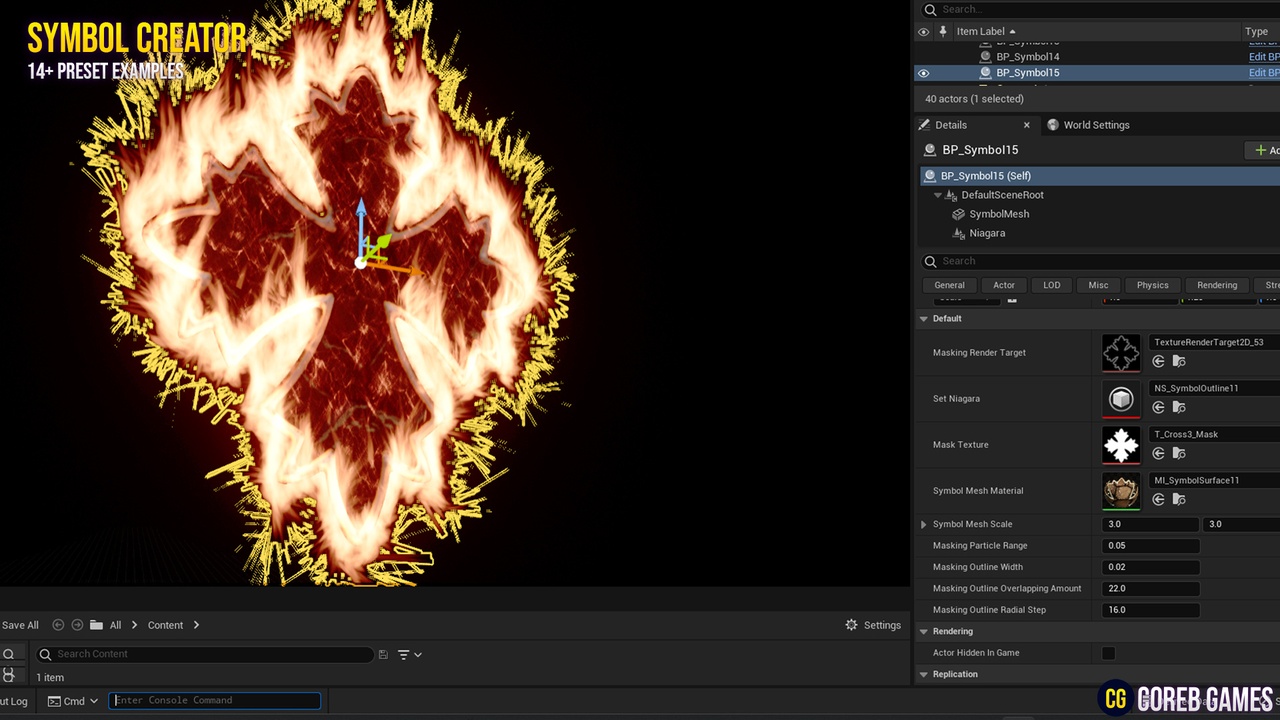Open the NS_SymbolOutline11 asset dropdown

point(1215,388)
